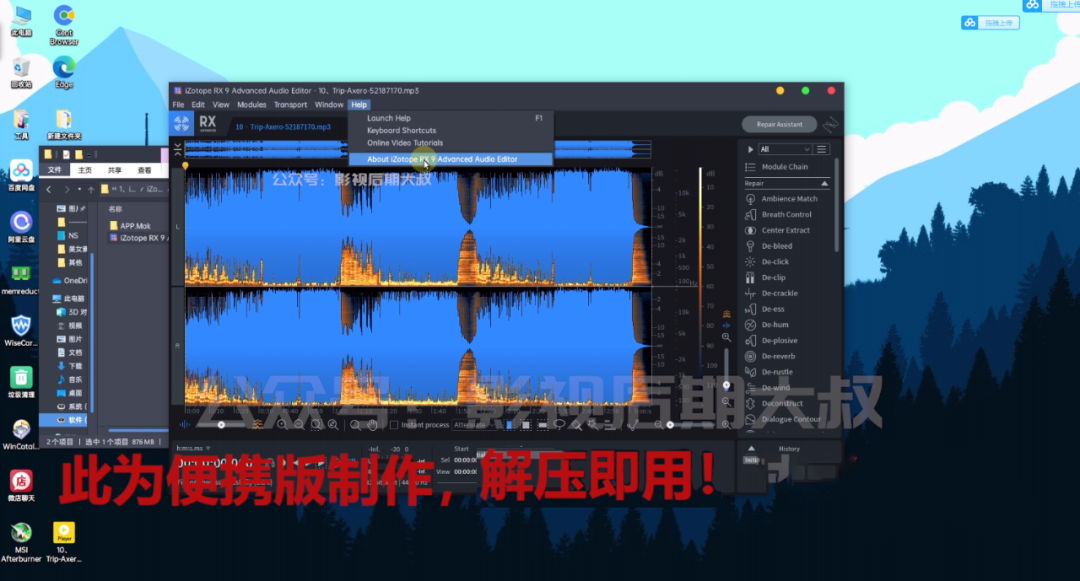Image resolution: width=1080 pixels, height=581 pixels.
Task: Open the De-ess module
Action: click(772, 309)
